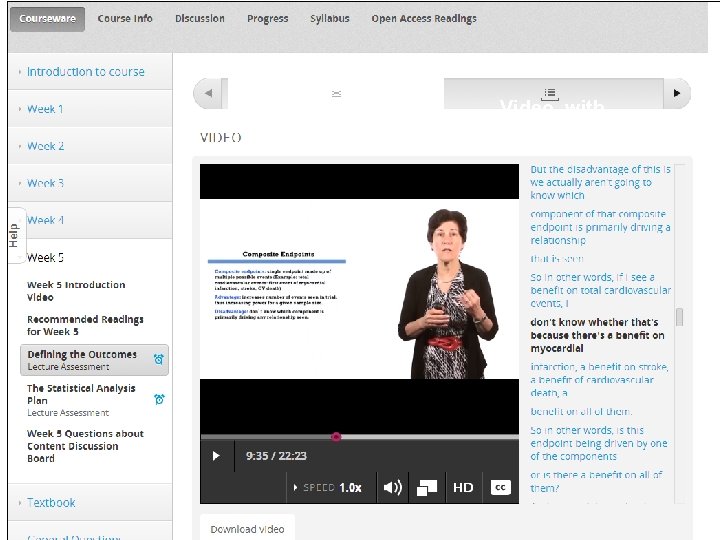This screenshot has height=540, width=720.
Task: Expand the Textbook section
Action: coord(90,502)
